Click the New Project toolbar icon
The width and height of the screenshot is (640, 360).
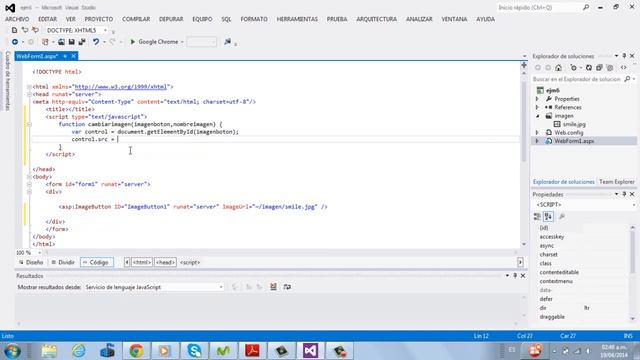click(x=45, y=42)
